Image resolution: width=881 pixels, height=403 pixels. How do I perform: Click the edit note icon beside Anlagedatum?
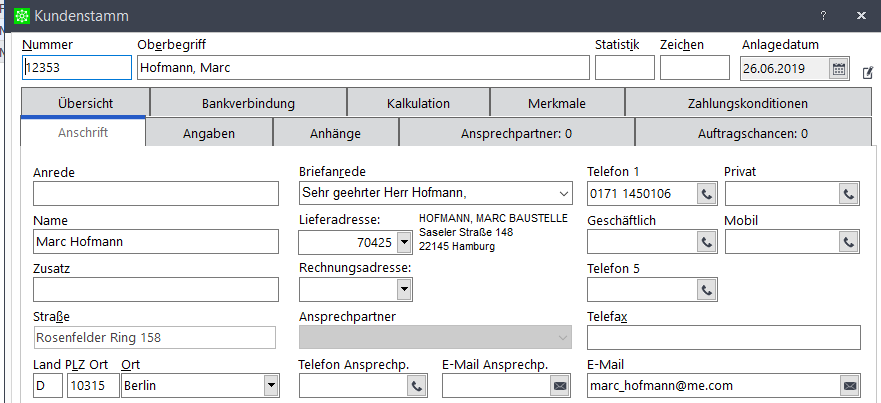pos(868,72)
